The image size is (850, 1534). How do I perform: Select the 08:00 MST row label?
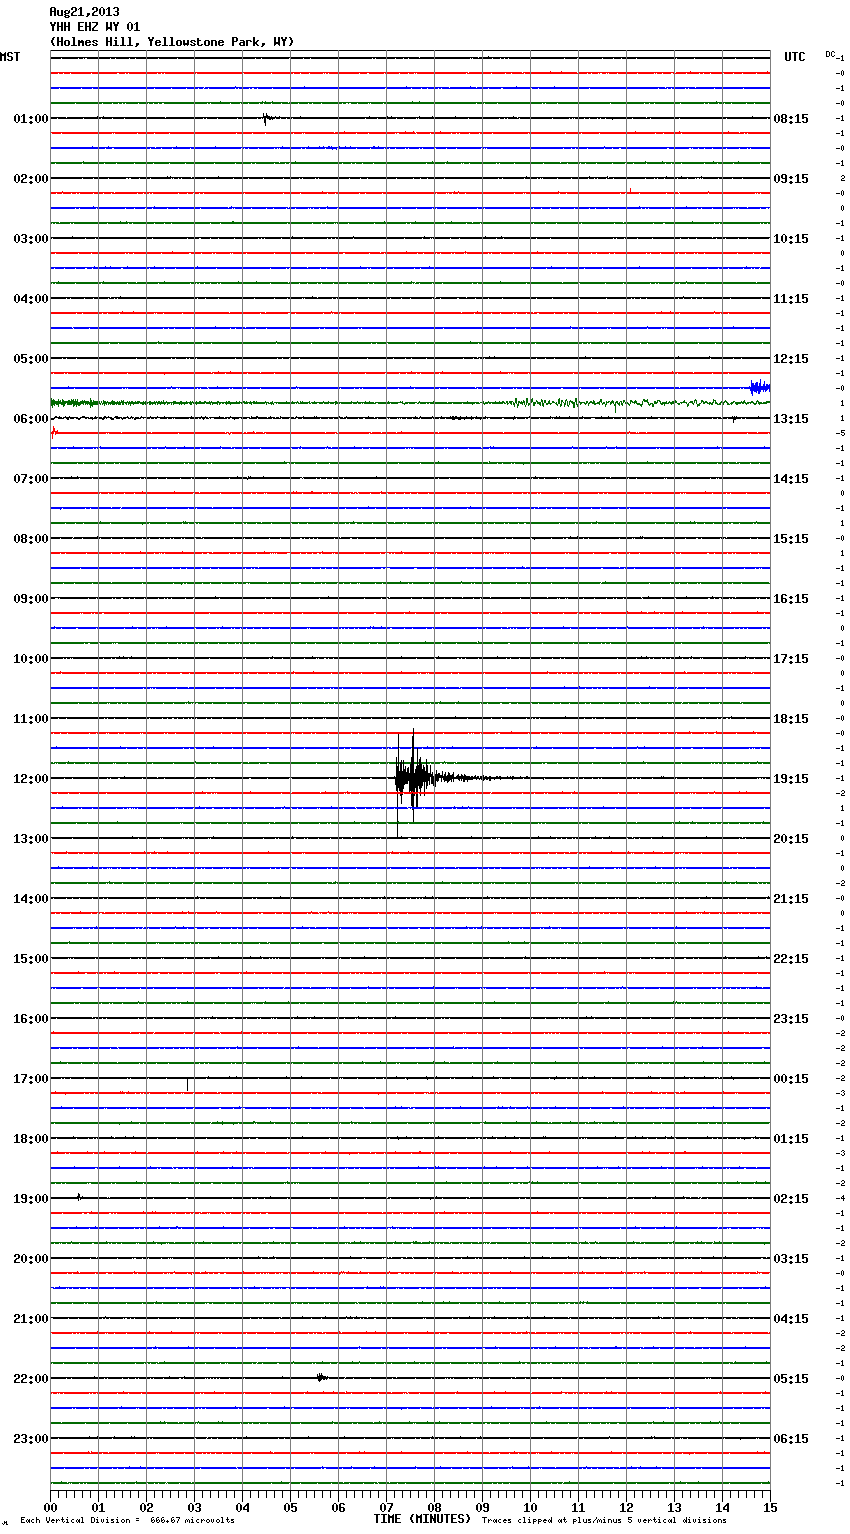[x=30, y=539]
